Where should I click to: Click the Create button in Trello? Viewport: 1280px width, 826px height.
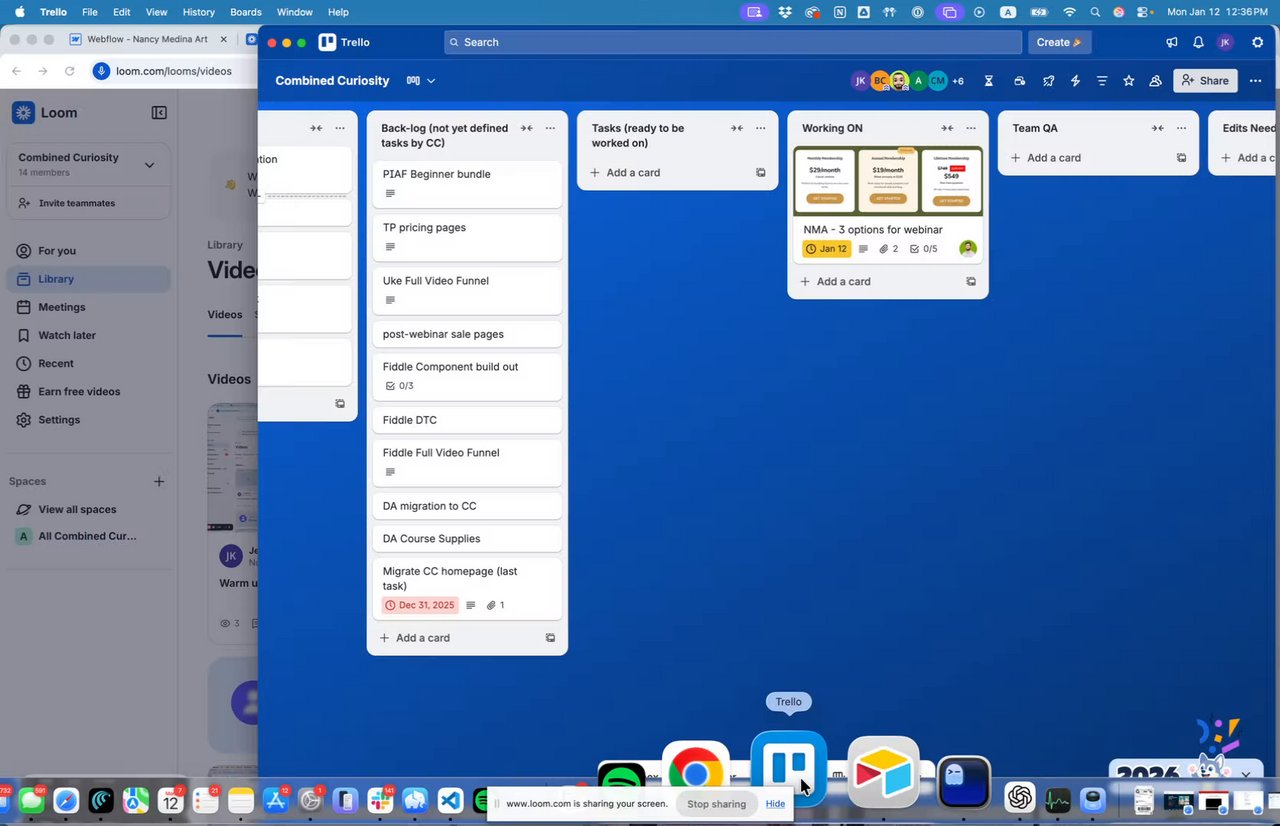1059,42
